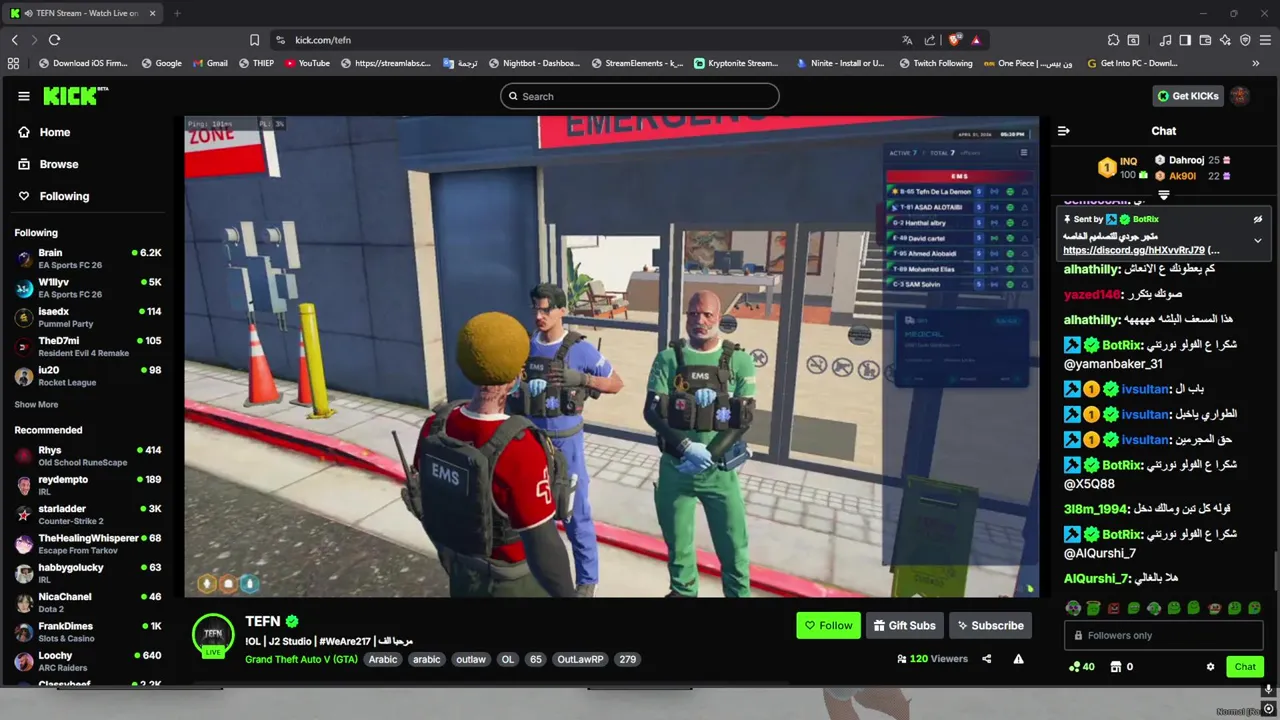Click the OutLawRP tag
1280x720 pixels.
tap(580, 660)
